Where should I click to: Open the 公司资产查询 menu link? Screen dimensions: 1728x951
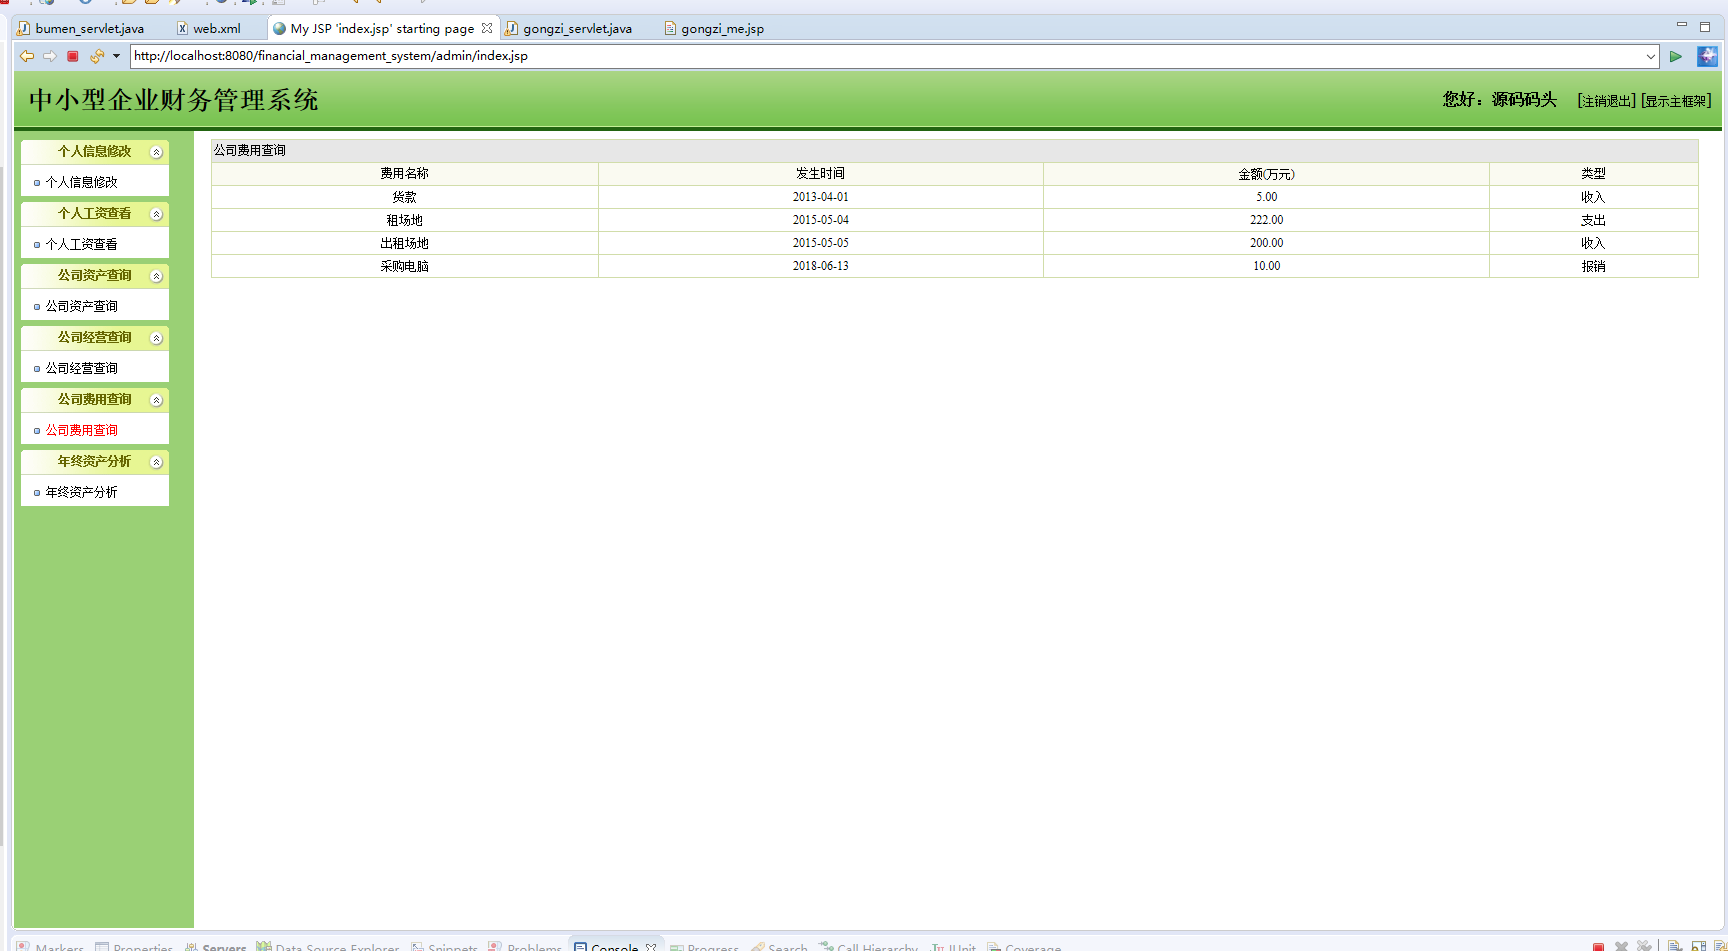[81, 306]
